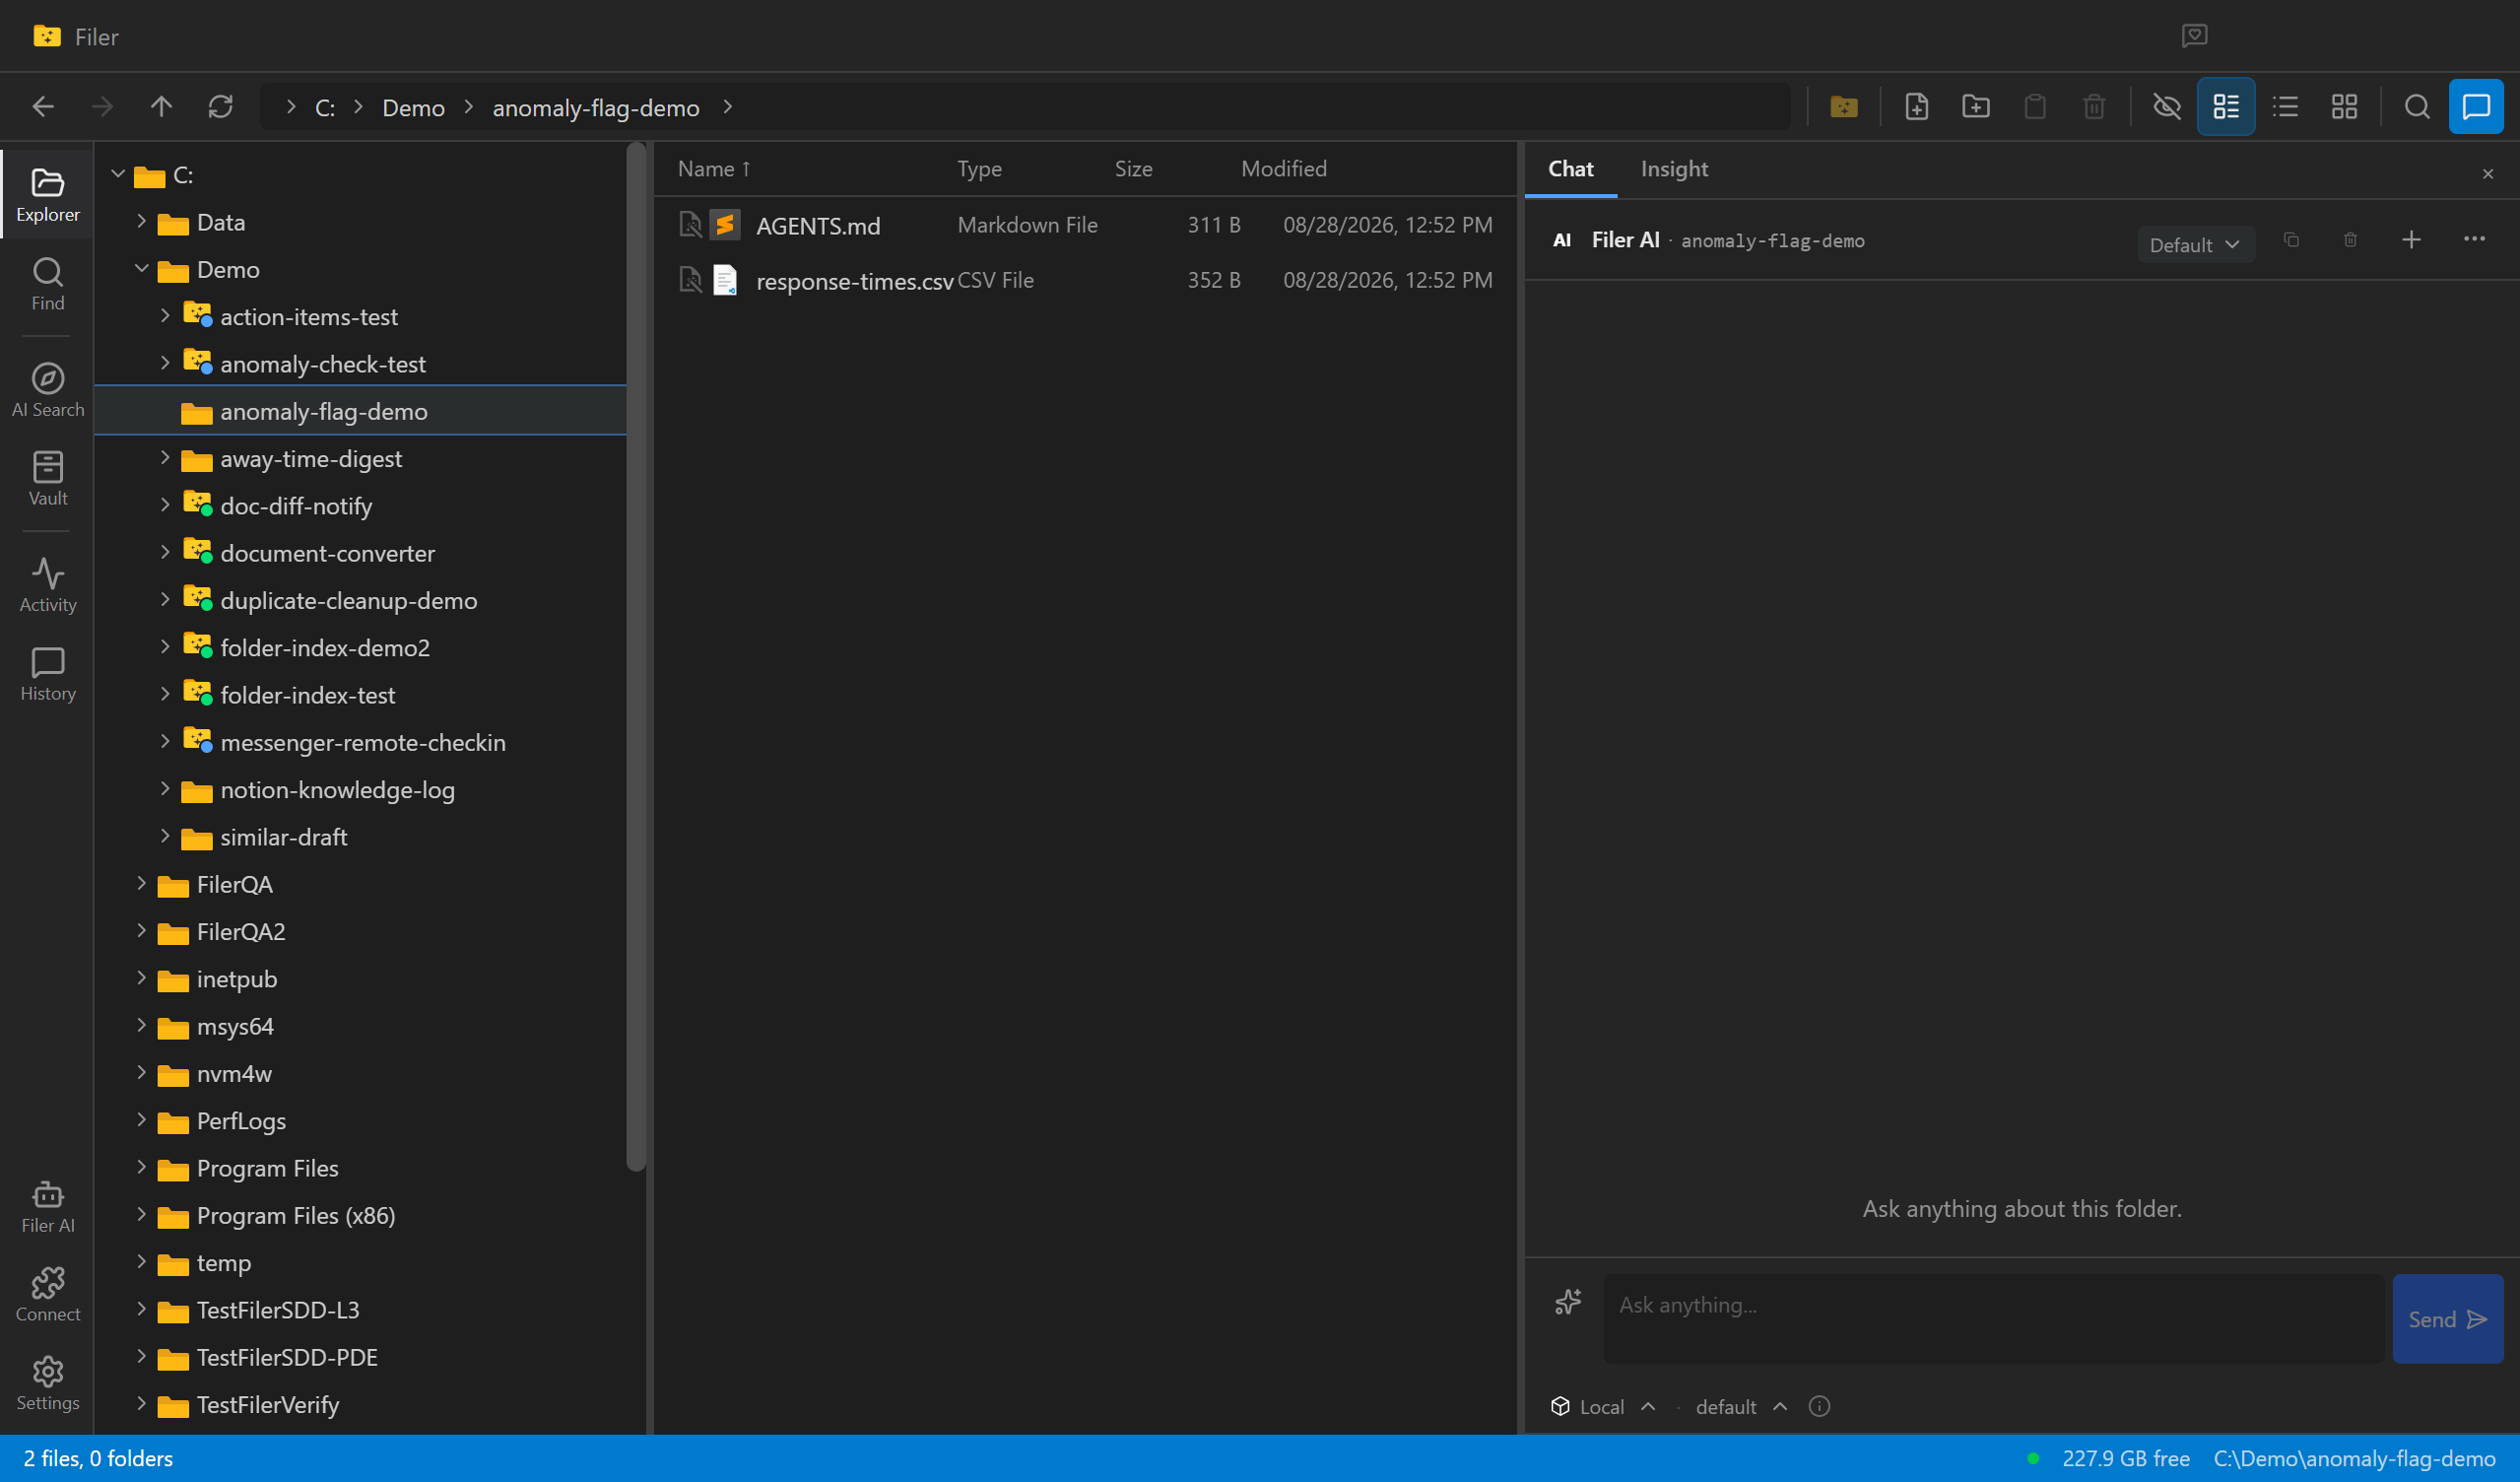Open the Explorer sidebar panel
This screenshot has height=1482, width=2520.
click(x=48, y=195)
